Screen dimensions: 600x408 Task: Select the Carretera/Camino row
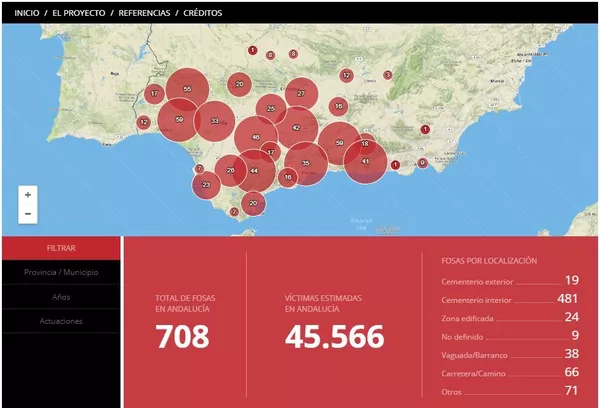coord(510,372)
